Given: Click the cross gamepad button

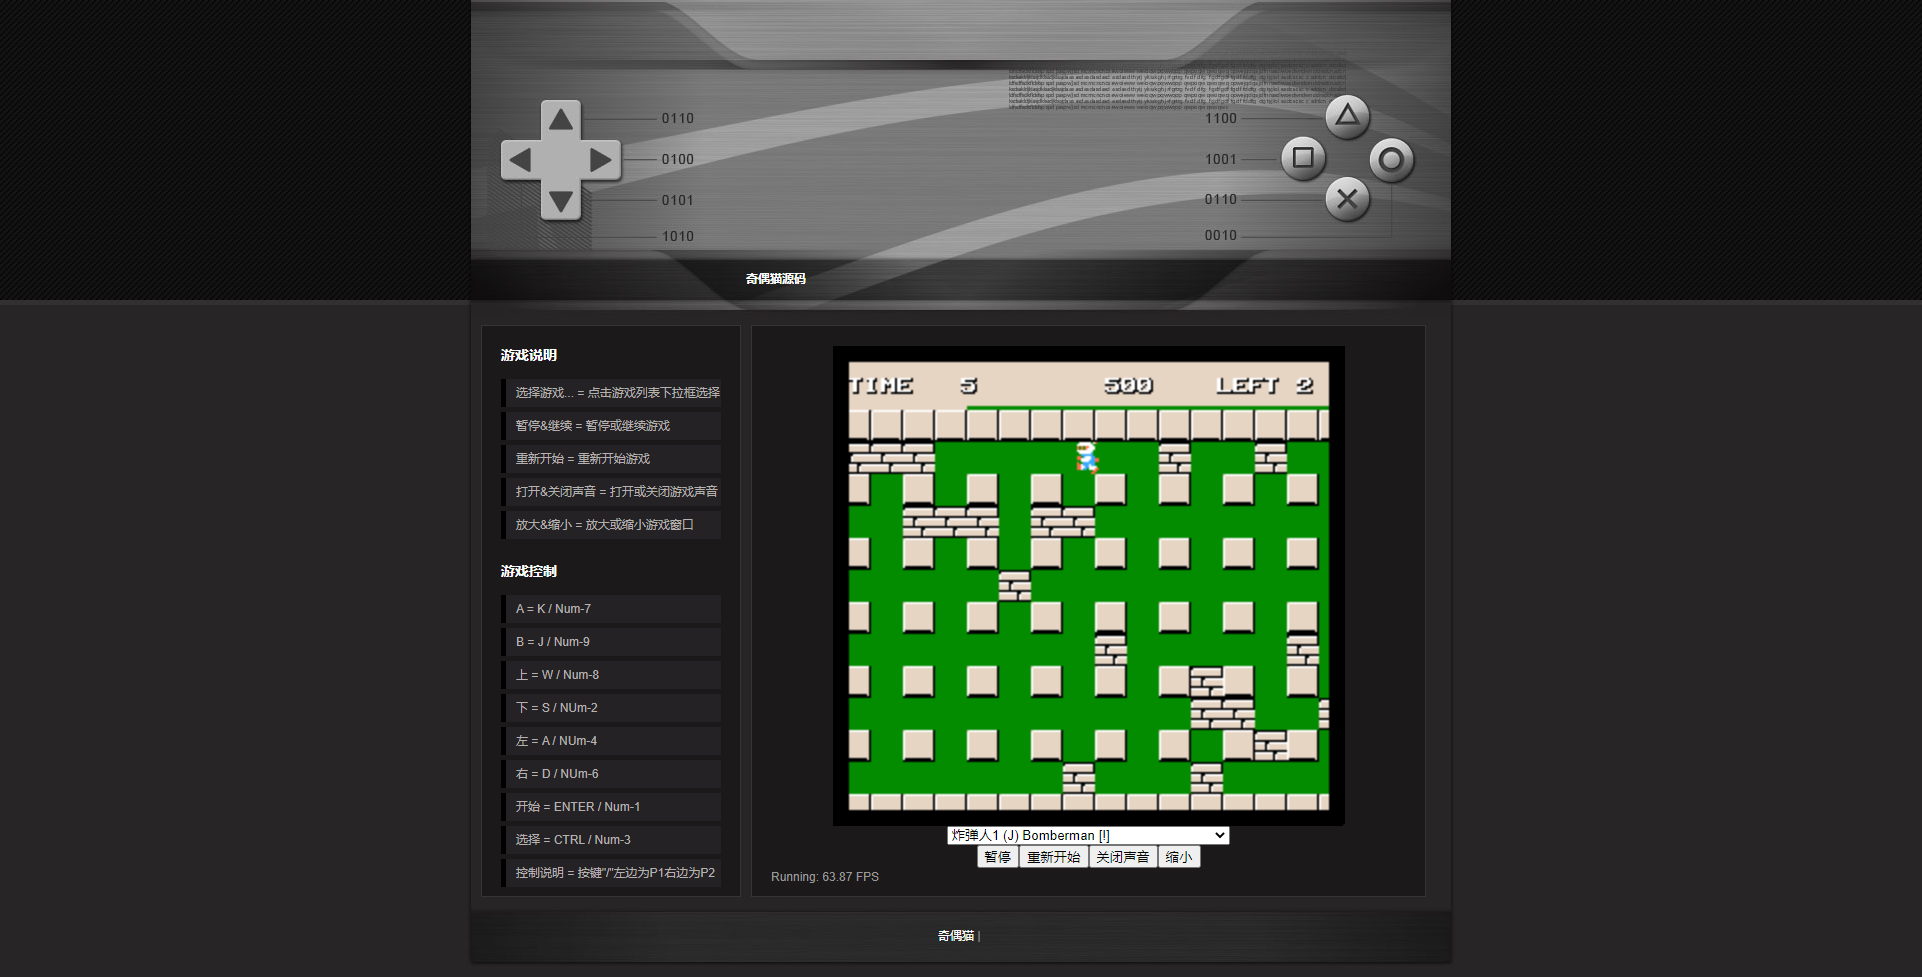Looking at the screenshot, I should [x=1347, y=199].
